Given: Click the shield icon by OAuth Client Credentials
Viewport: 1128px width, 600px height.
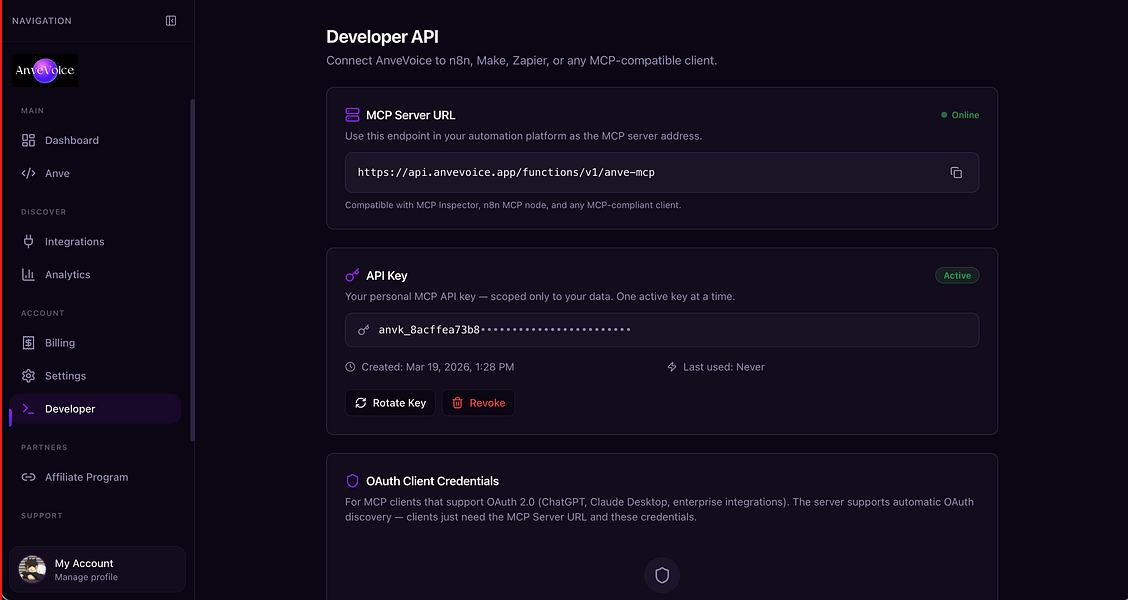Looking at the screenshot, I should [352, 481].
